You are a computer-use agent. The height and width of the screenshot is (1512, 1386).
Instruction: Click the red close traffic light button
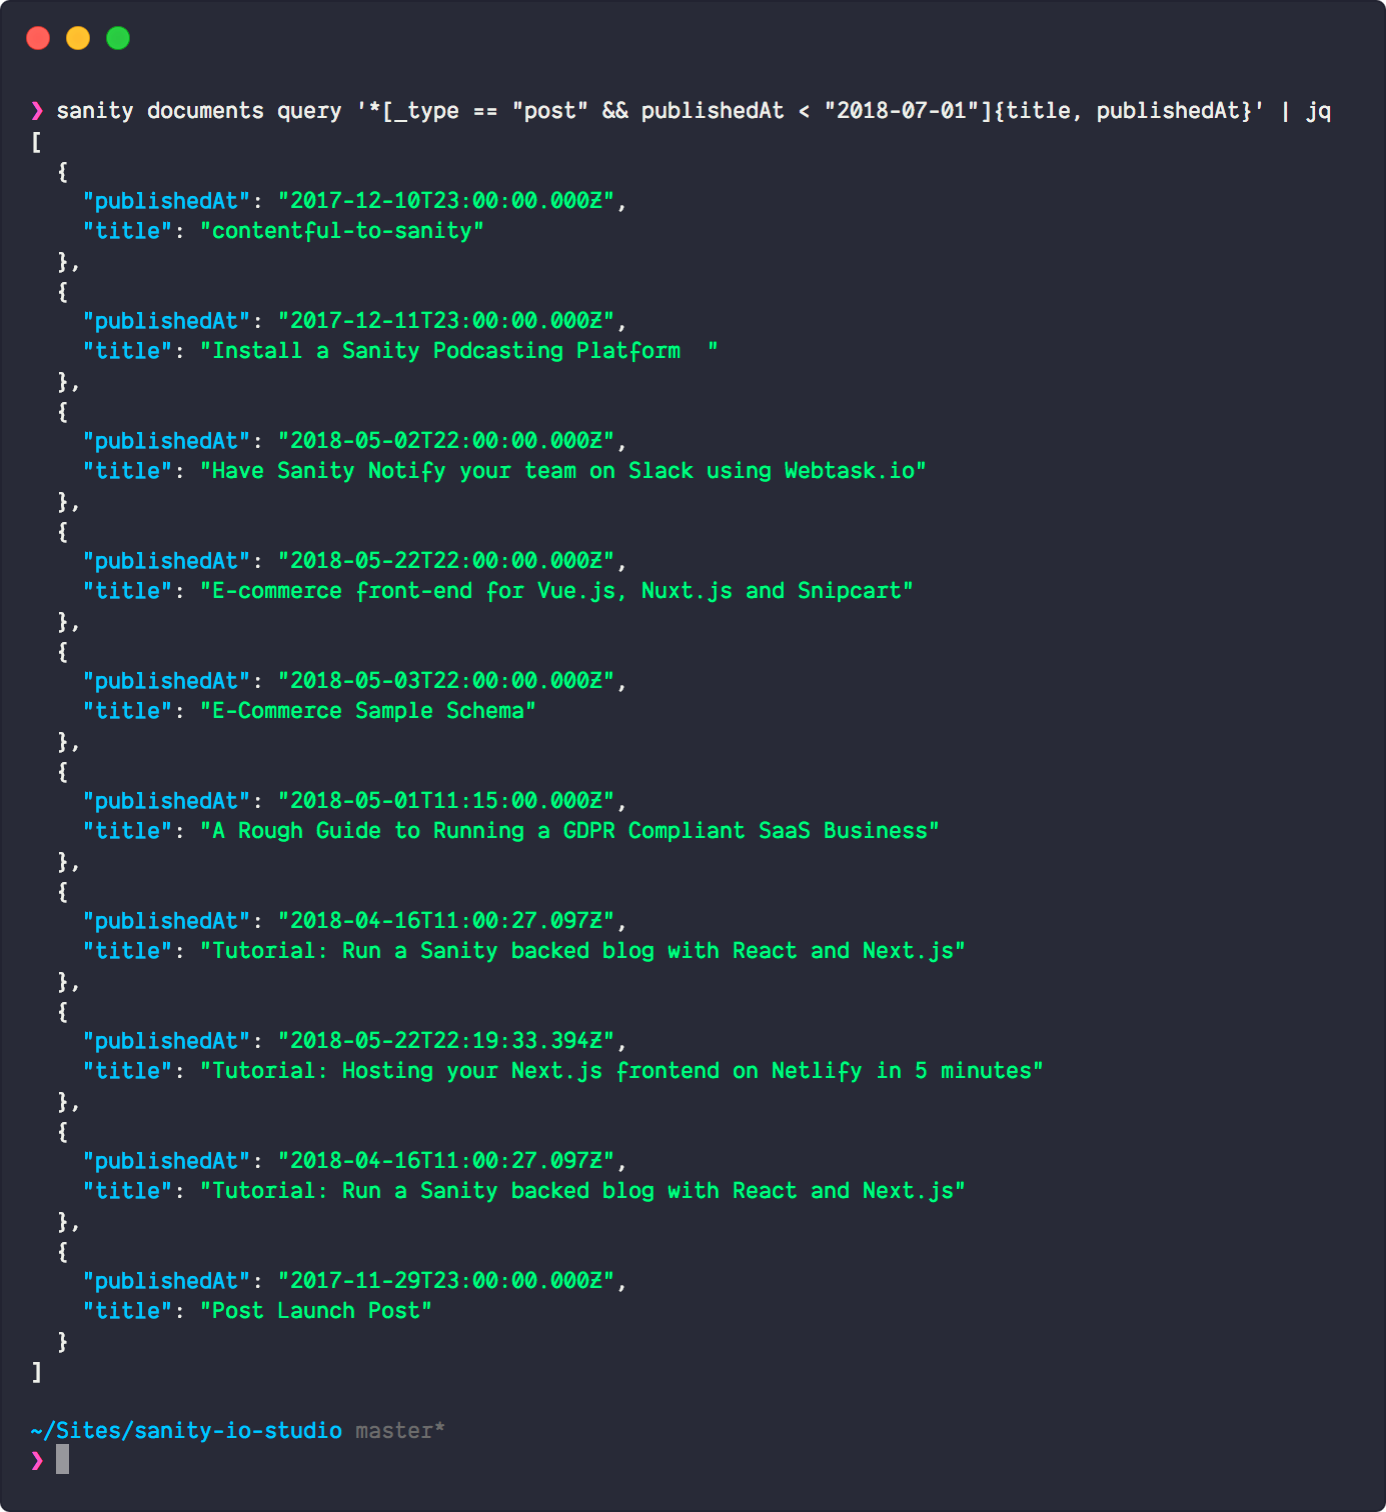click(x=38, y=36)
